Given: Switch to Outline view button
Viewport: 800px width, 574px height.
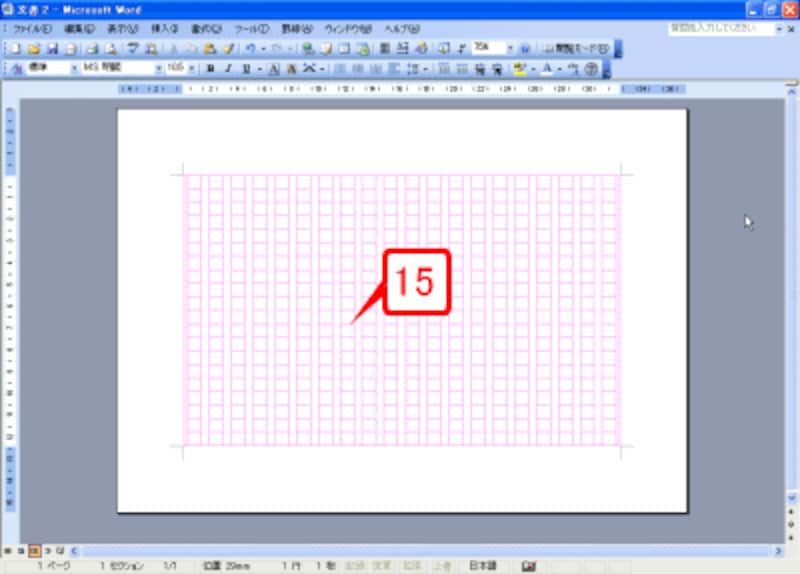Looking at the screenshot, I should point(47,551).
